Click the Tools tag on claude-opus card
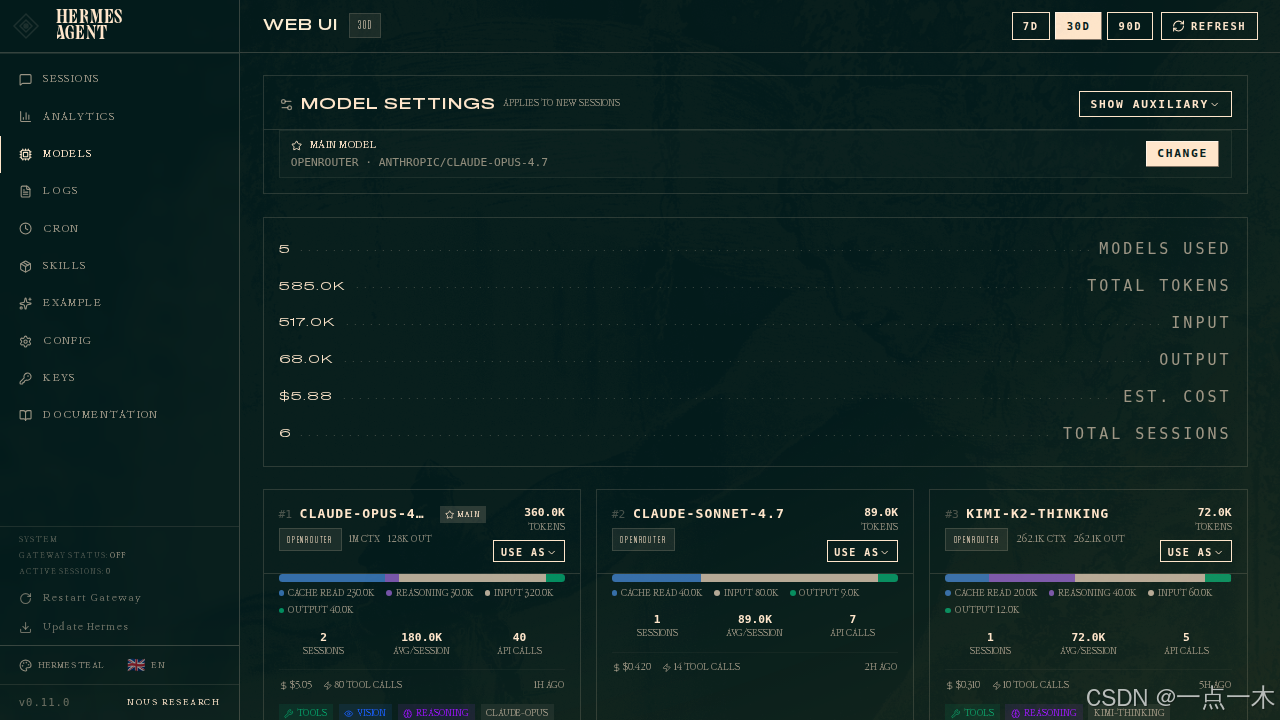 [x=306, y=713]
